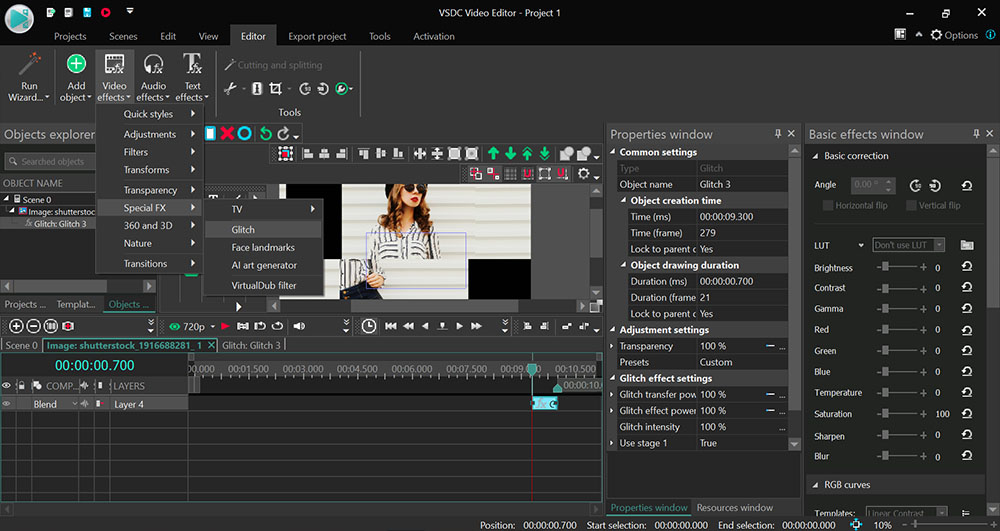Select the crop tool icon

coord(276,89)
